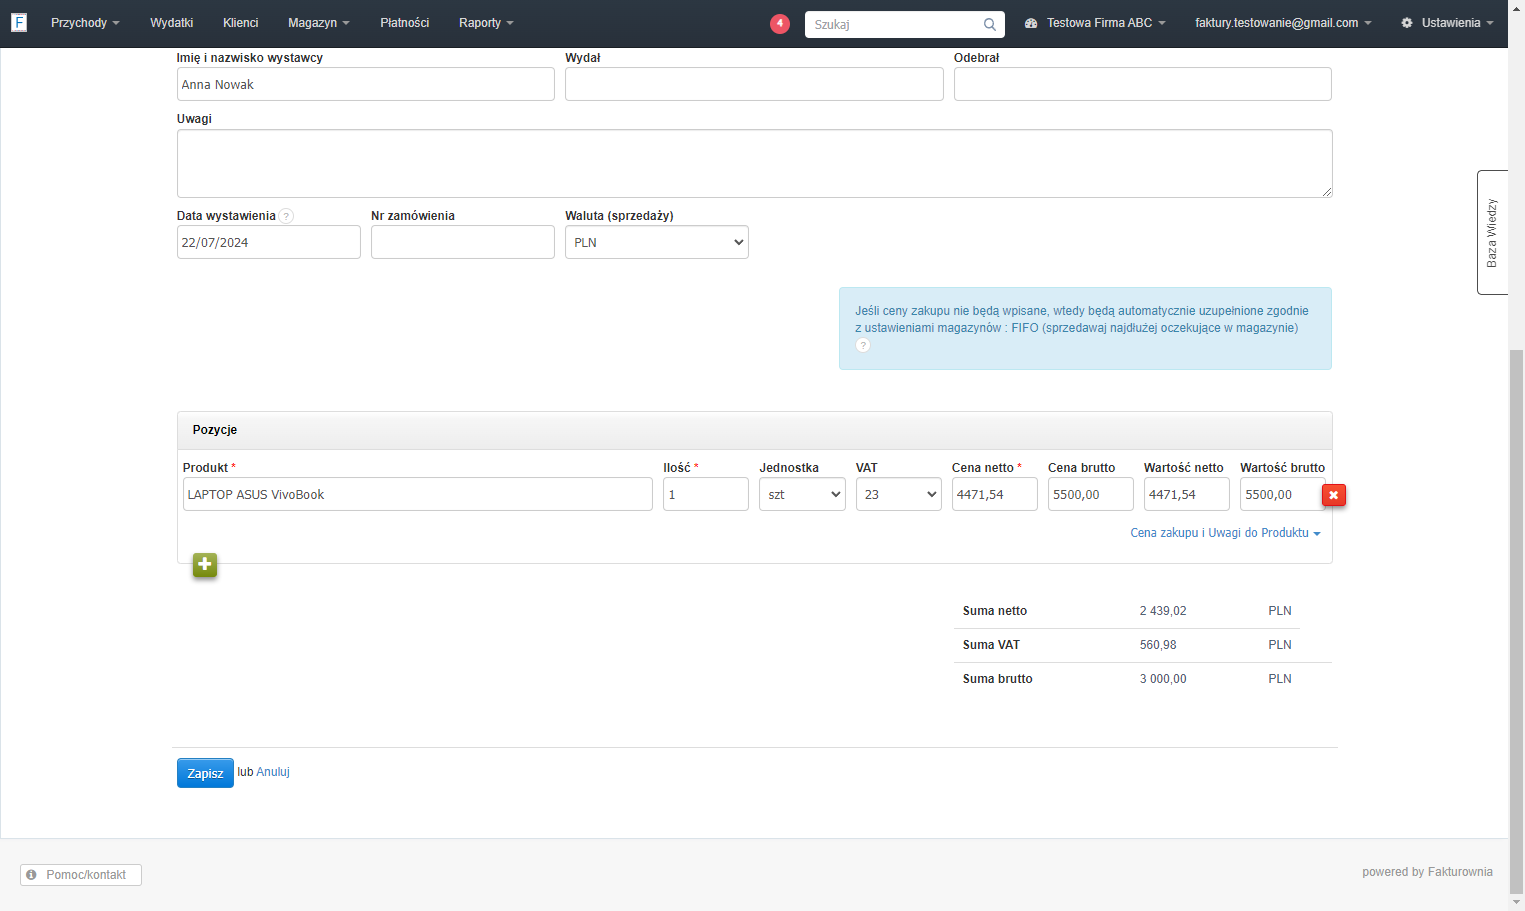Focus the Imię i nazwisko wystawcy field
This screenshot has height=911, width=1525.
point(366,84)
